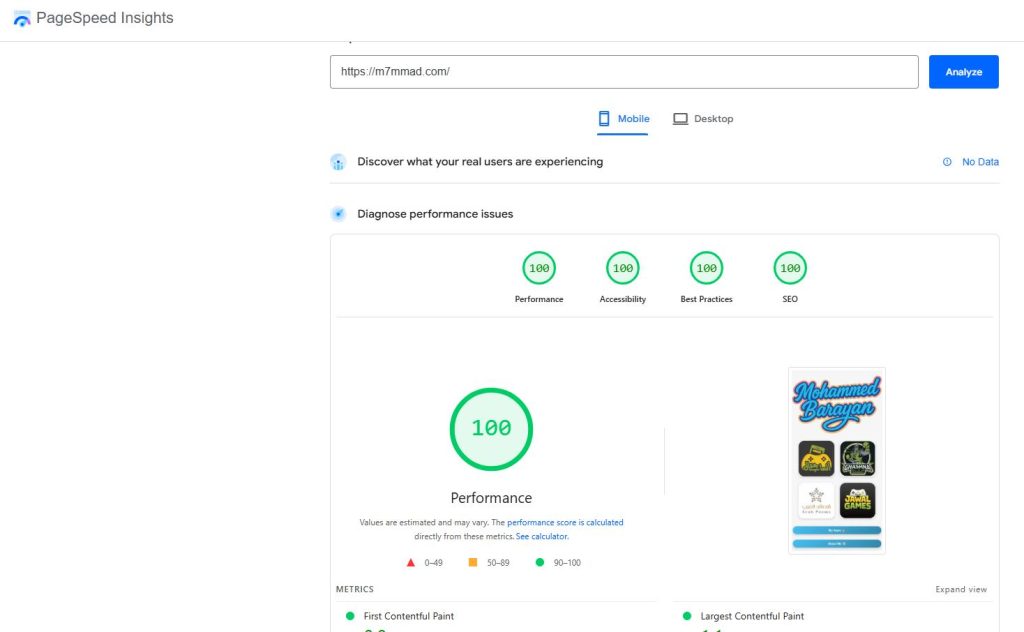Image resolution: width=1024 pixels, height=632 pixels.
Task: Click the phone icon in the Mobile tab
Action: coord(602,118)
